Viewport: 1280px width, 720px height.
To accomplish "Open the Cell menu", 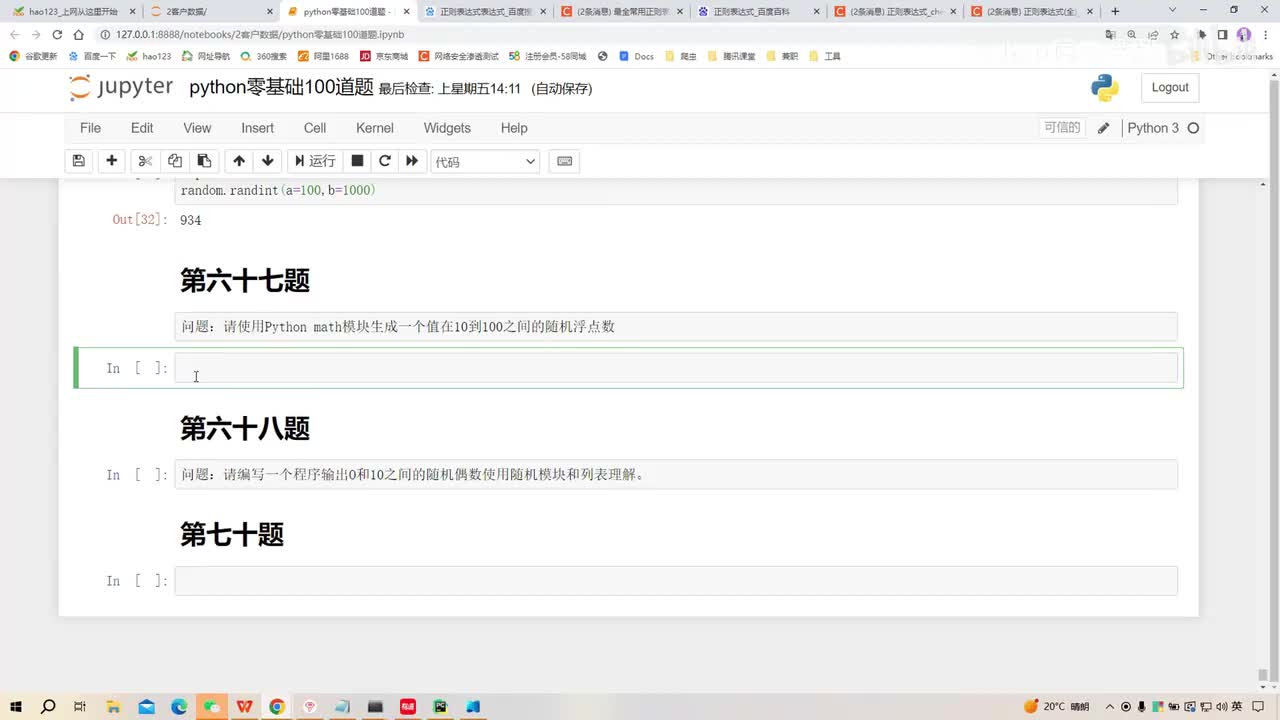I will point(315,128).
